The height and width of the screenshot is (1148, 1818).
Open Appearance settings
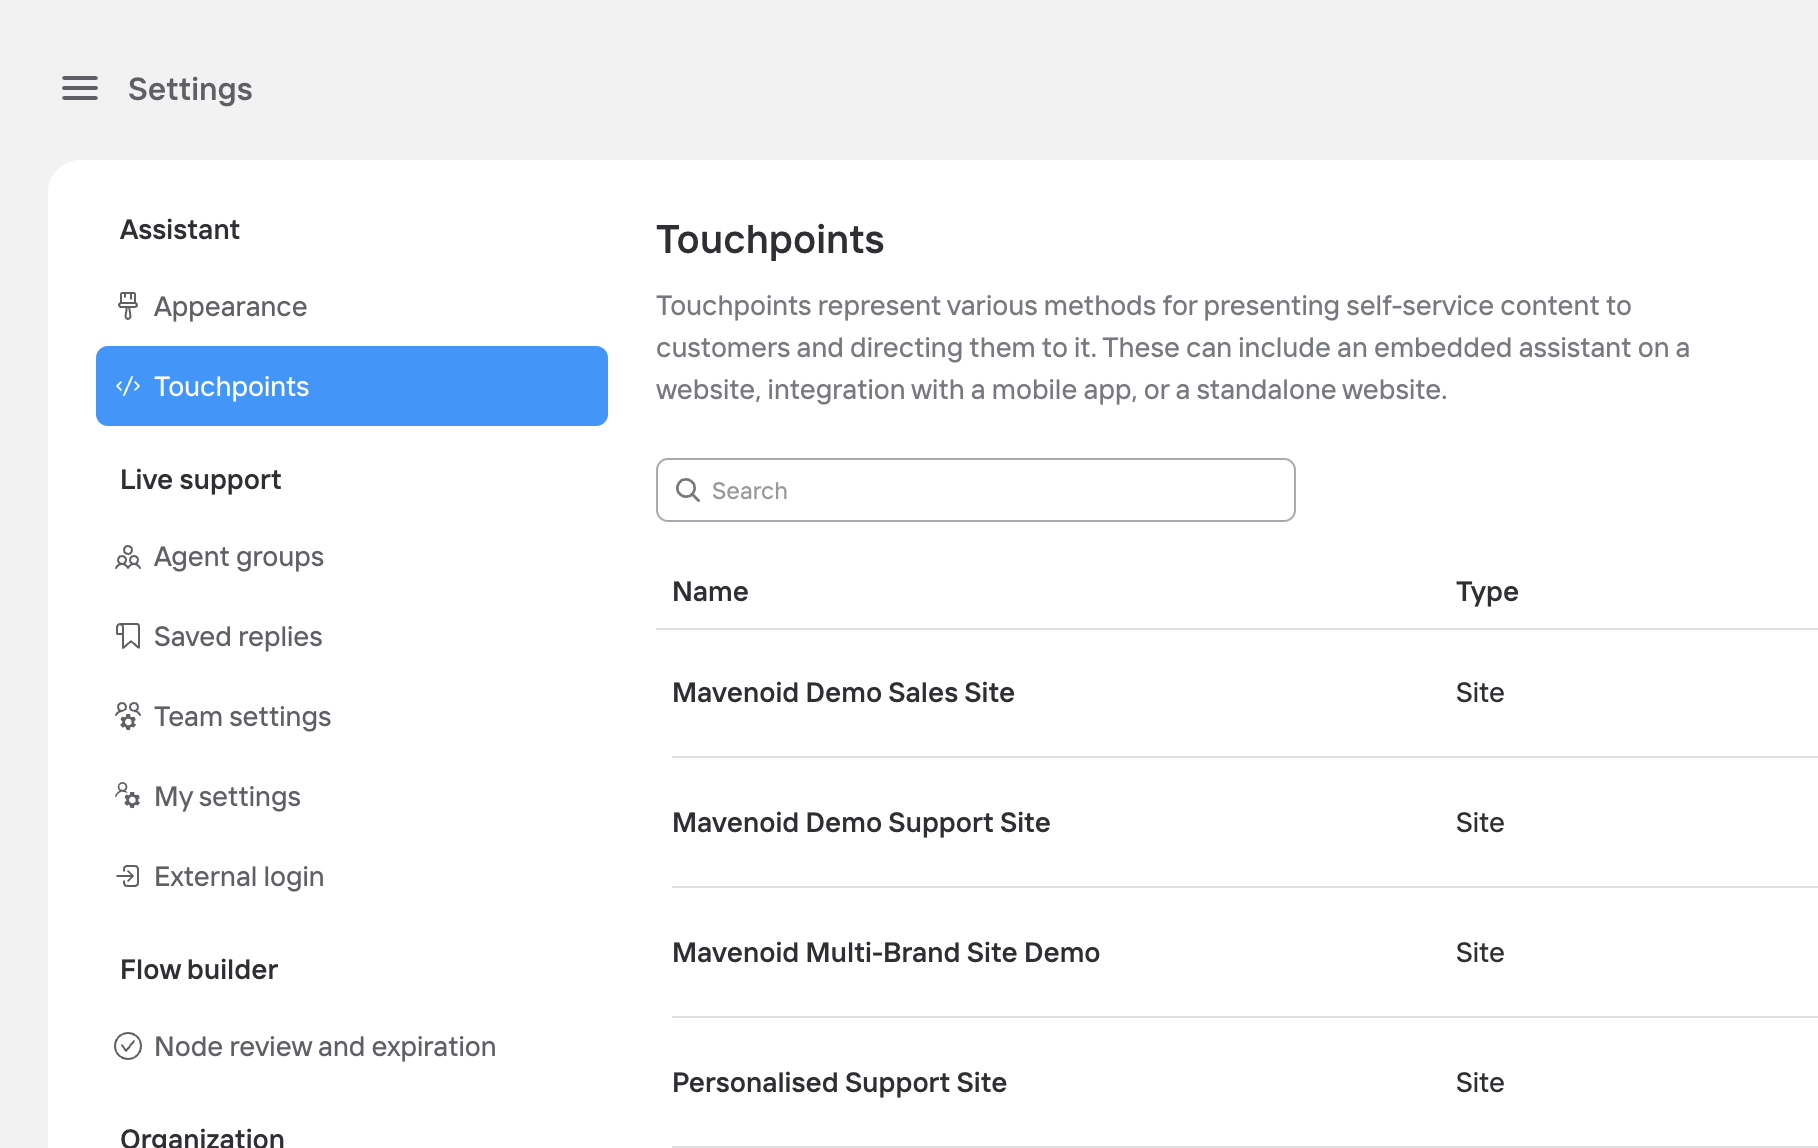pyautogui.click(x=352, y=306)
